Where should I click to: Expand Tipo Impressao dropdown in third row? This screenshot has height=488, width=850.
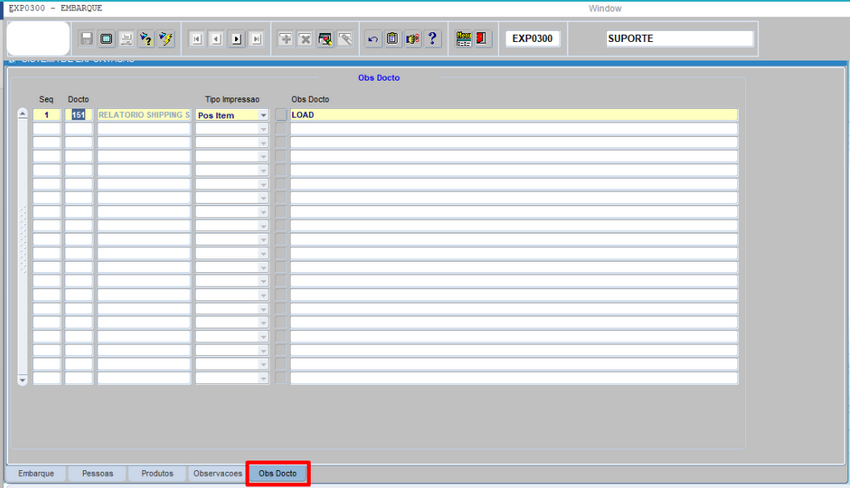click(264, 143)
